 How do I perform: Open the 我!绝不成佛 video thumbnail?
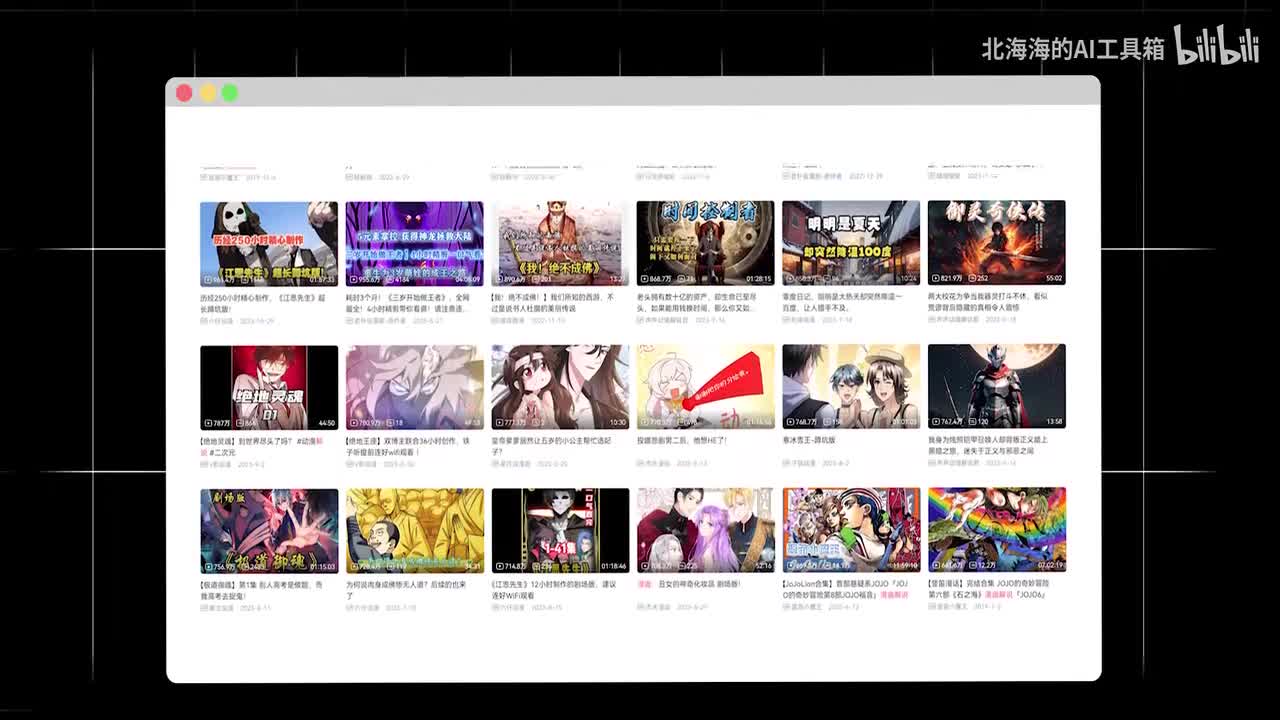560,243
